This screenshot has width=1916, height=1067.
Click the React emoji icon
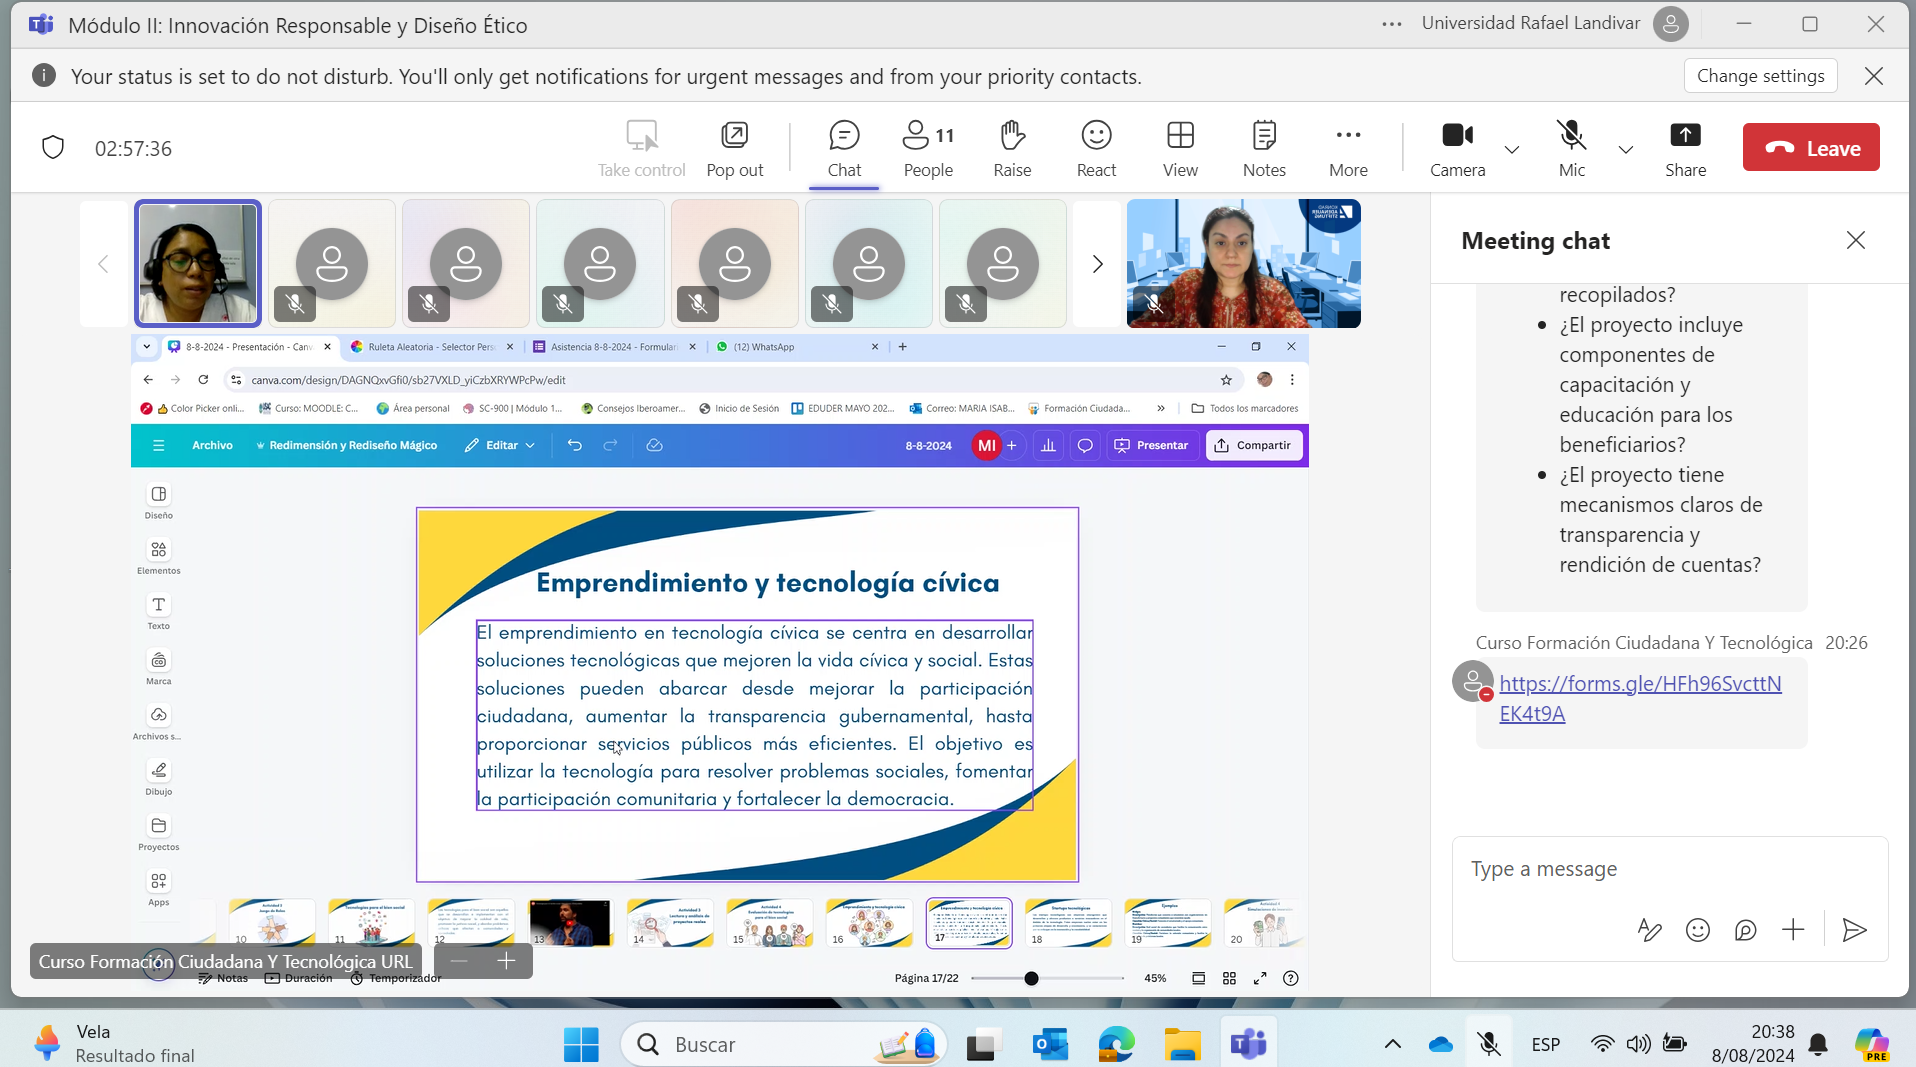coord(1096,148)
